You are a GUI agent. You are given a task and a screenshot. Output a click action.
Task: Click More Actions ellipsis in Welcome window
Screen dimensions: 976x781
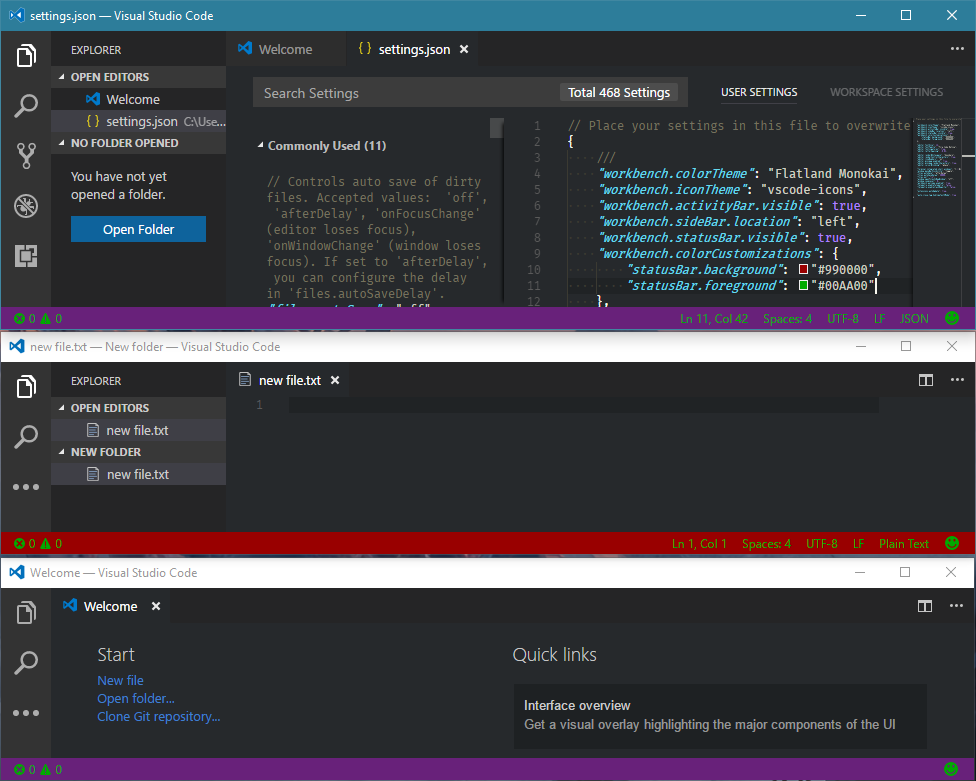click(x=956, y=606)
